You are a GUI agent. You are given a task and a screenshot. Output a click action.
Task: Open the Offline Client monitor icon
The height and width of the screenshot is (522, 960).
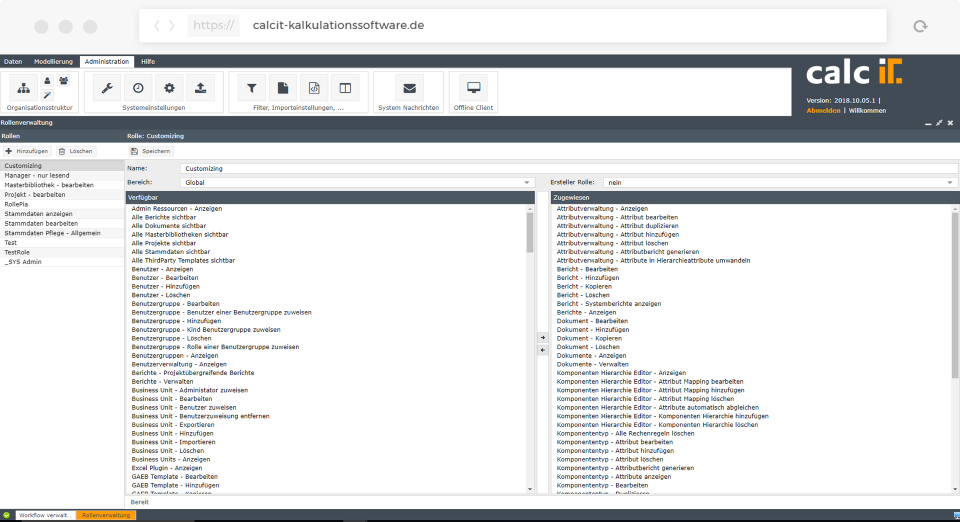point(473,88)
